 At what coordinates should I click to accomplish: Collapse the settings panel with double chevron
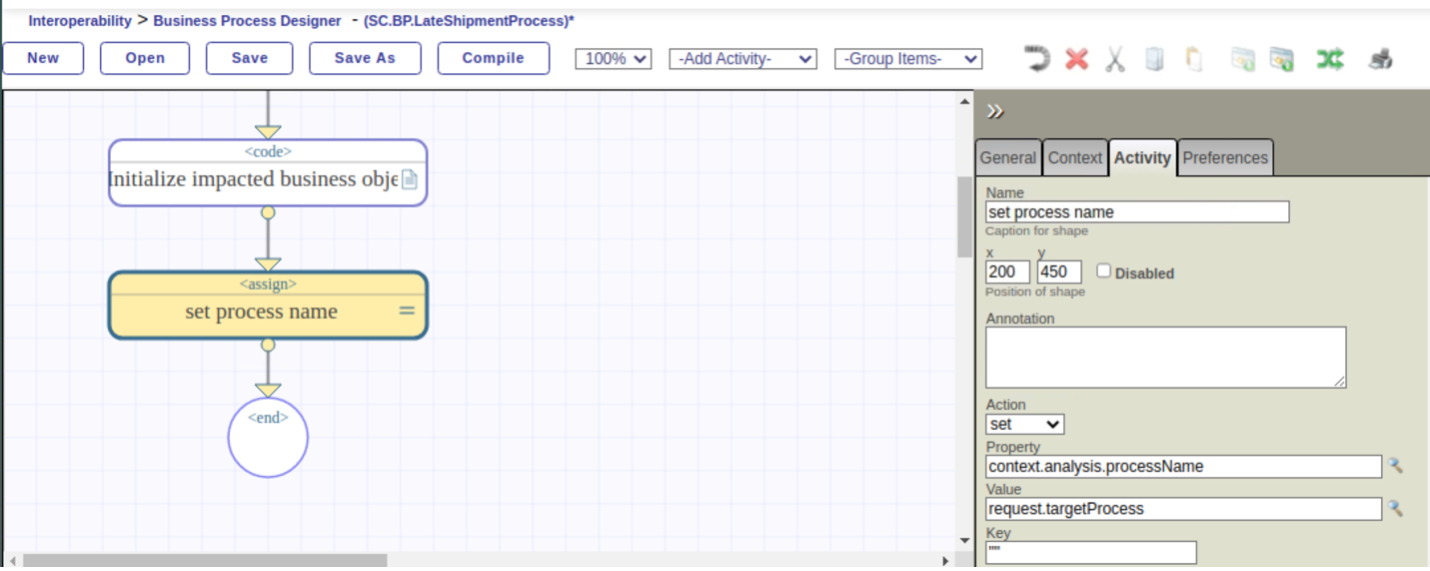click(995, 111)
